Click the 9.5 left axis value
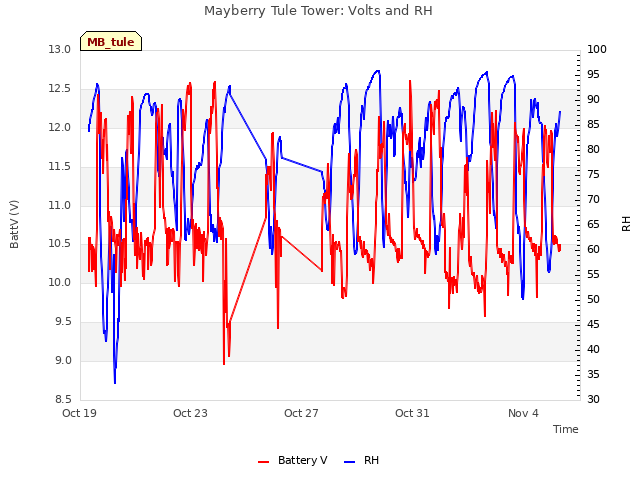 [x=63, y=322]
